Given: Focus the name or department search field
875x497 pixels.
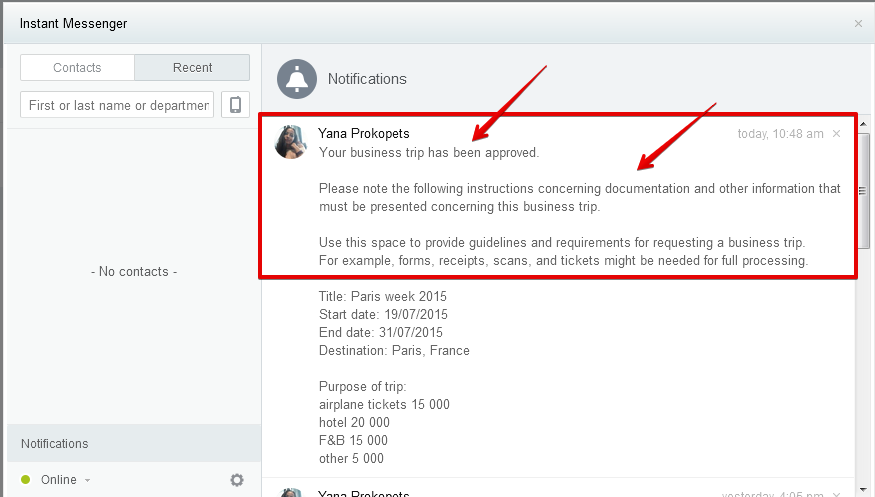Looking at the screenshot, I should point(117,105).
